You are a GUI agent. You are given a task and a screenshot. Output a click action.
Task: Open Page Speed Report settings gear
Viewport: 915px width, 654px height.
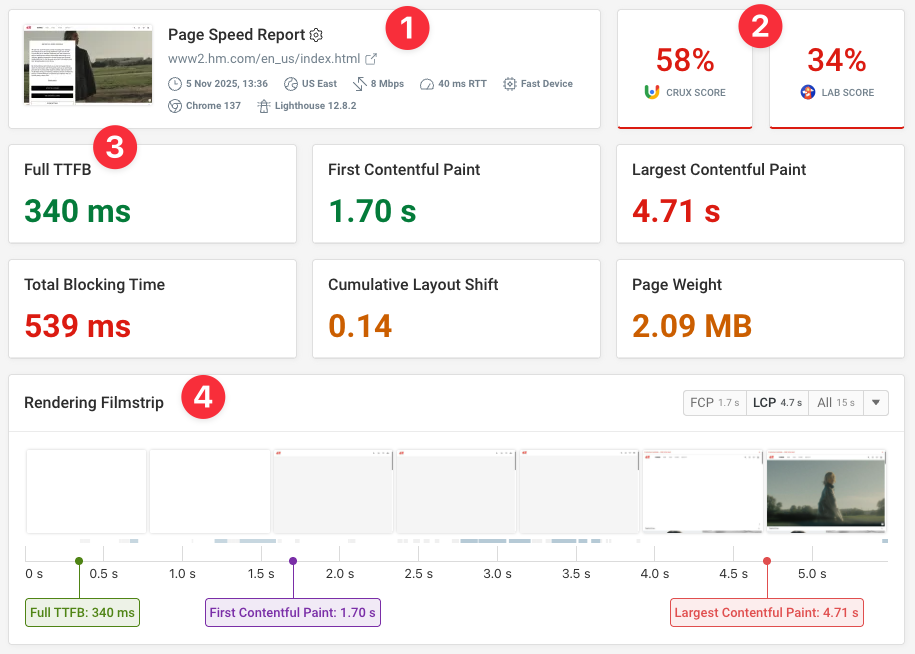(x=316, y=34)
